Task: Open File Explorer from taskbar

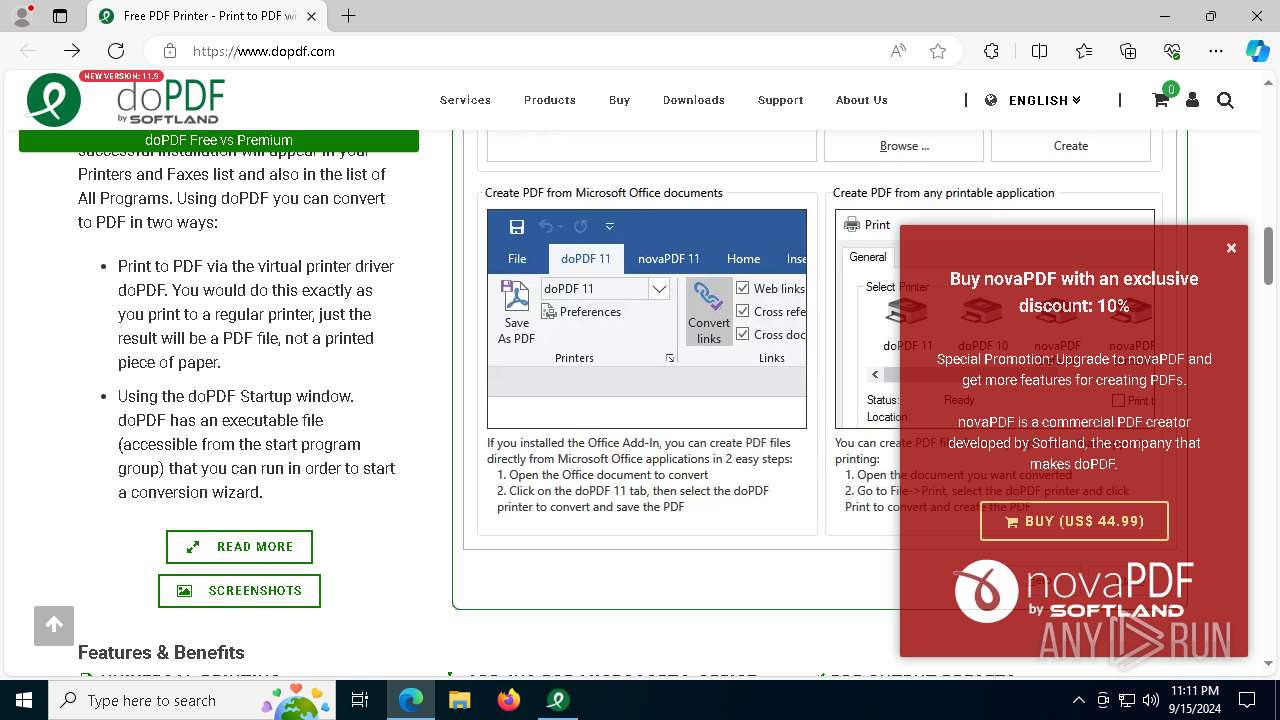Action: pos(459,700)
